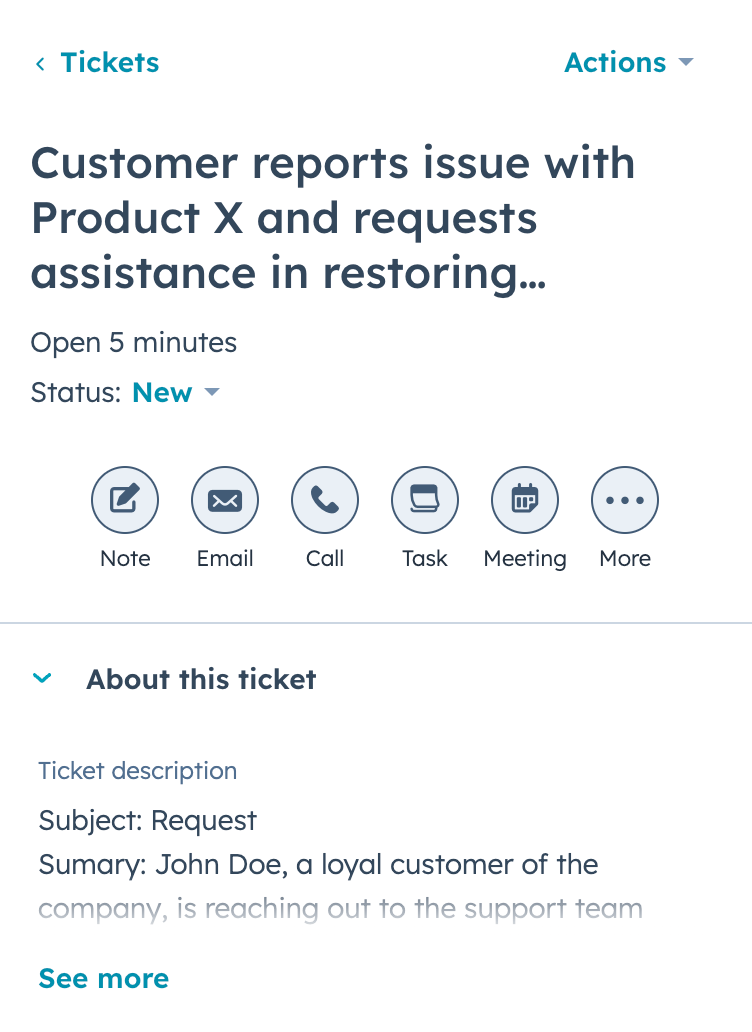
Task: Collapse the About this ticket section
Action: click(x=43, y=678)
